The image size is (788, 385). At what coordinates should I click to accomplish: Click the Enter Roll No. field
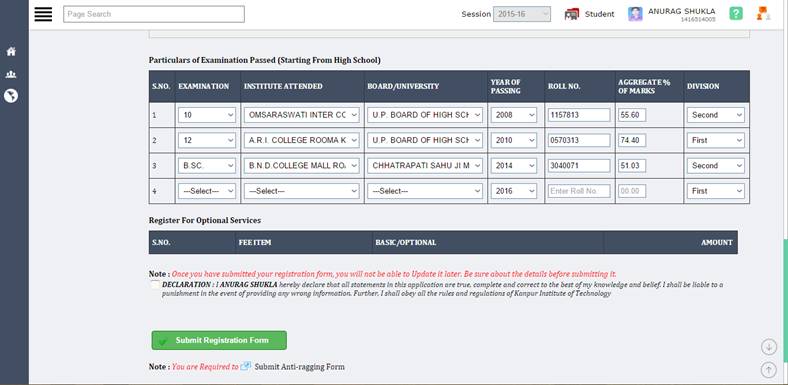pos(579,191)
